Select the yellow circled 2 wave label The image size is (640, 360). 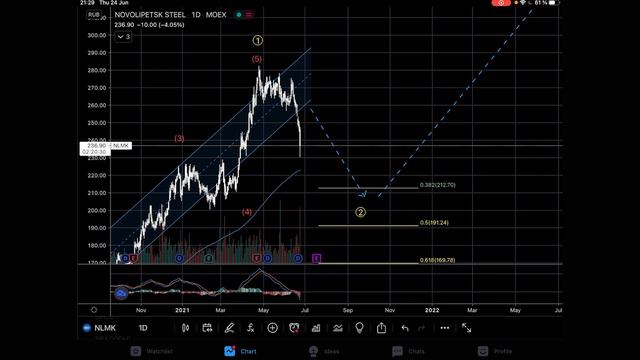[360, 212]
